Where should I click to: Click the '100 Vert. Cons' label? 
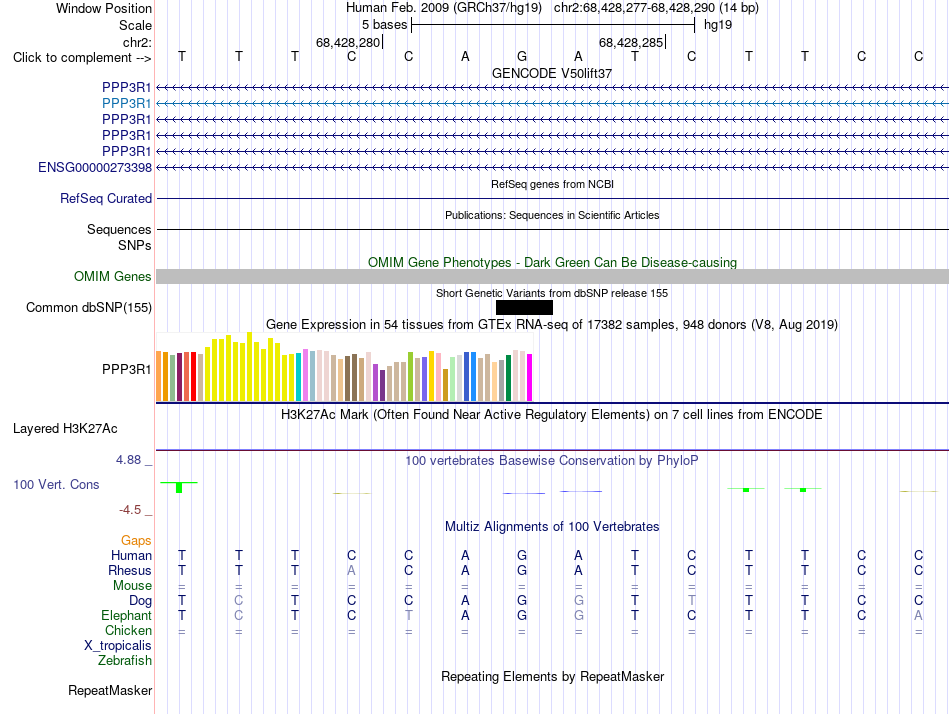pos(56,484)
